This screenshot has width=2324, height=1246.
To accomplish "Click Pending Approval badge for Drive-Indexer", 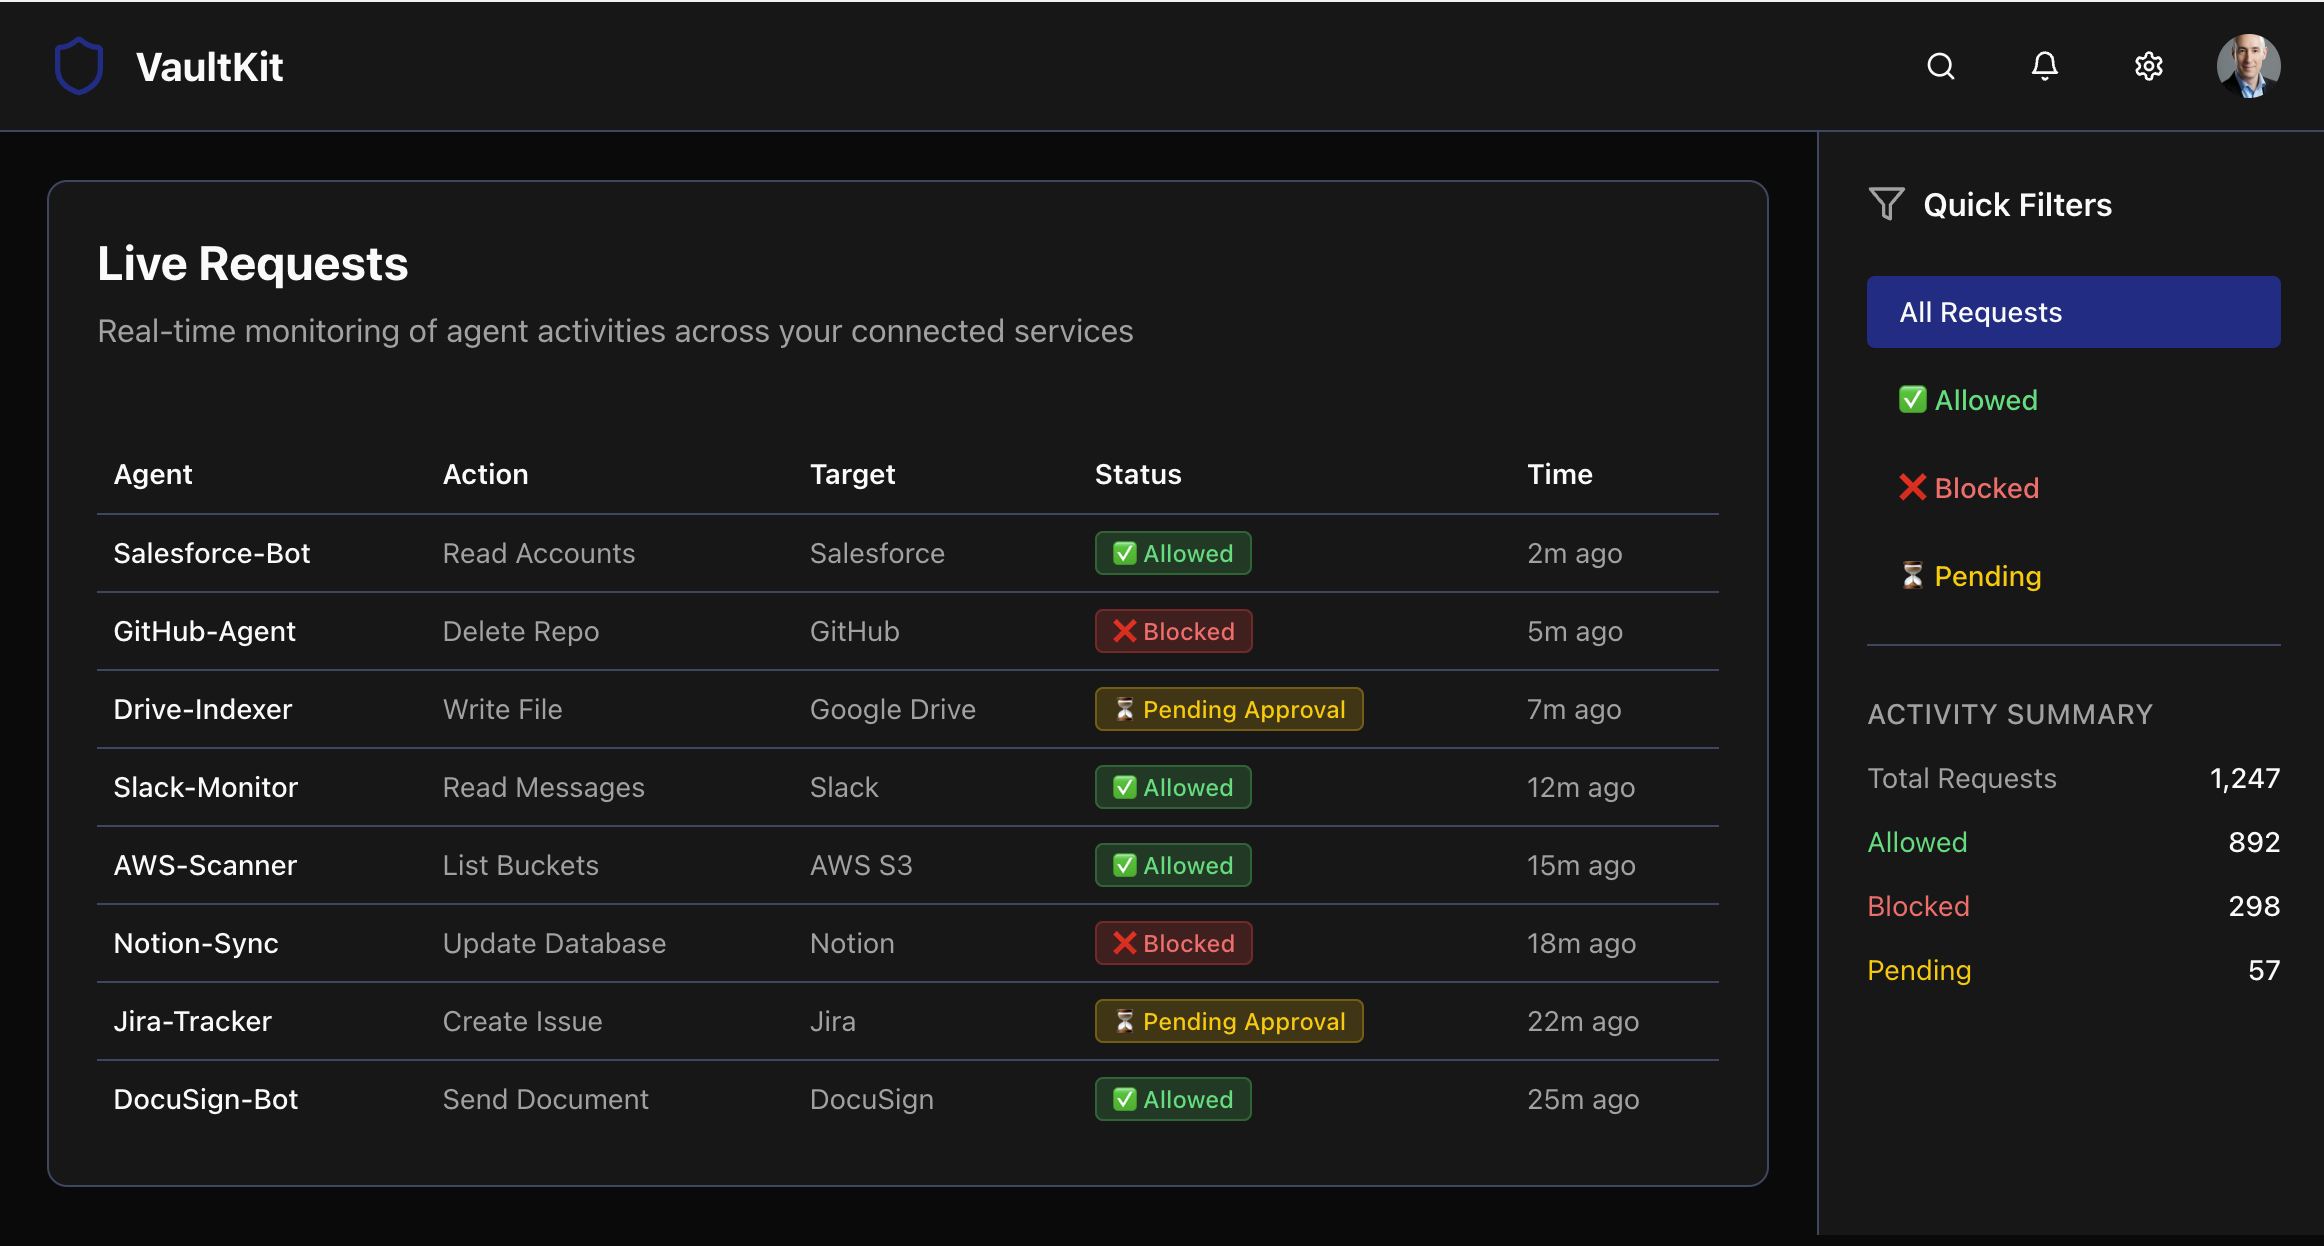I will (1229, 709).
